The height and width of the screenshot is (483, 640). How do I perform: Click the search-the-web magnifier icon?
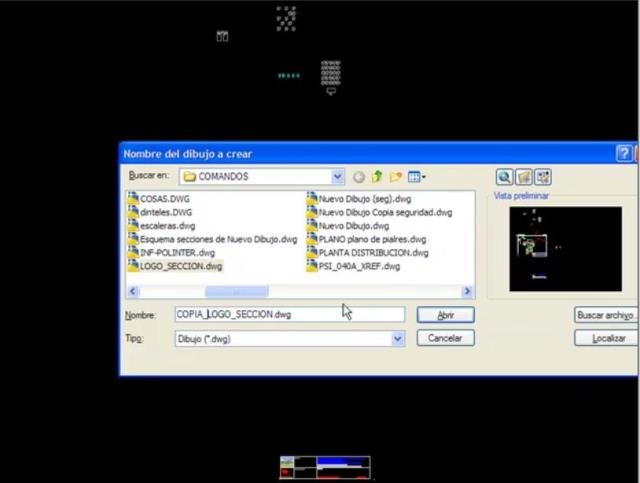[504, 177]
